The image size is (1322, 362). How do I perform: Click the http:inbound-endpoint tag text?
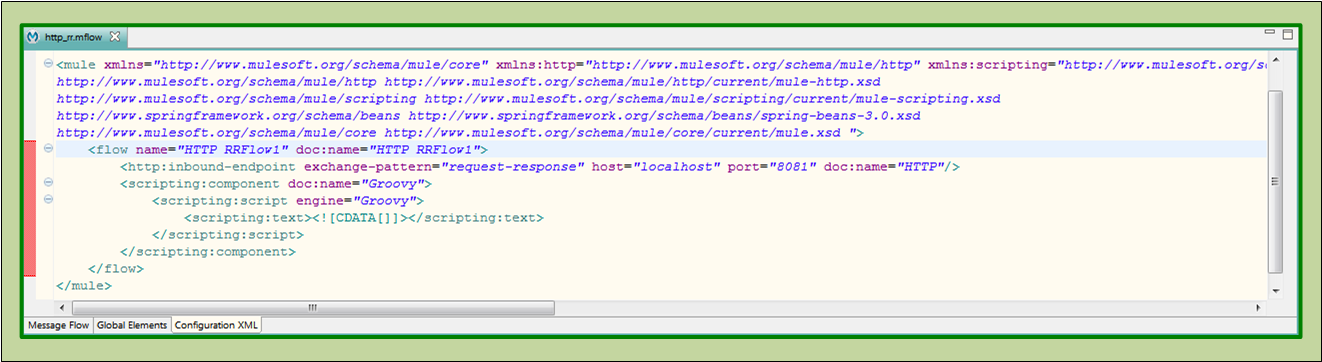(208, 166)
